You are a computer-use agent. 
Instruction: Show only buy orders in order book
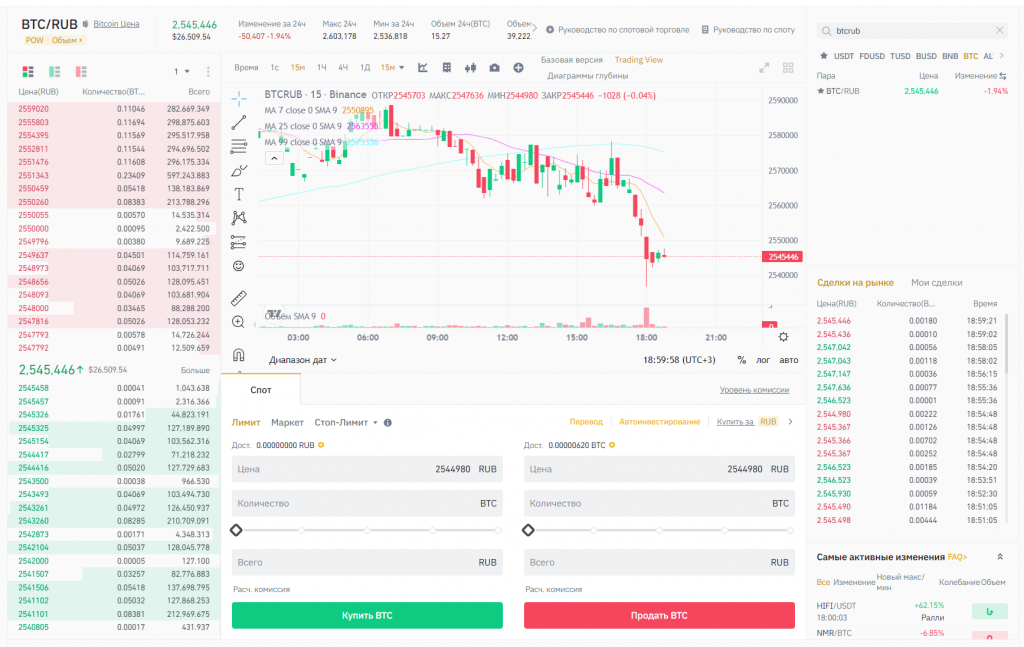pos(54,71)
